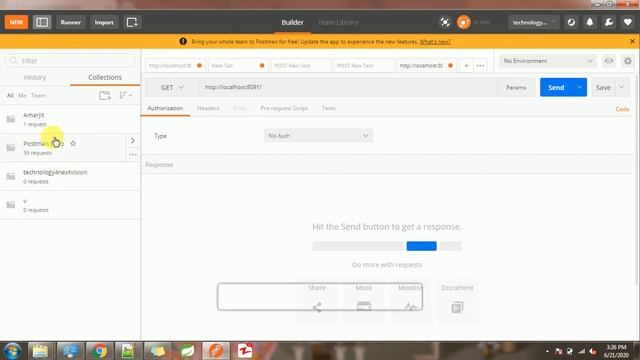The height and width of the screenshot is (360, 640).
Task: Open Chrome from the taskbar
Action: pyautogui.click(x=99, y=351)
